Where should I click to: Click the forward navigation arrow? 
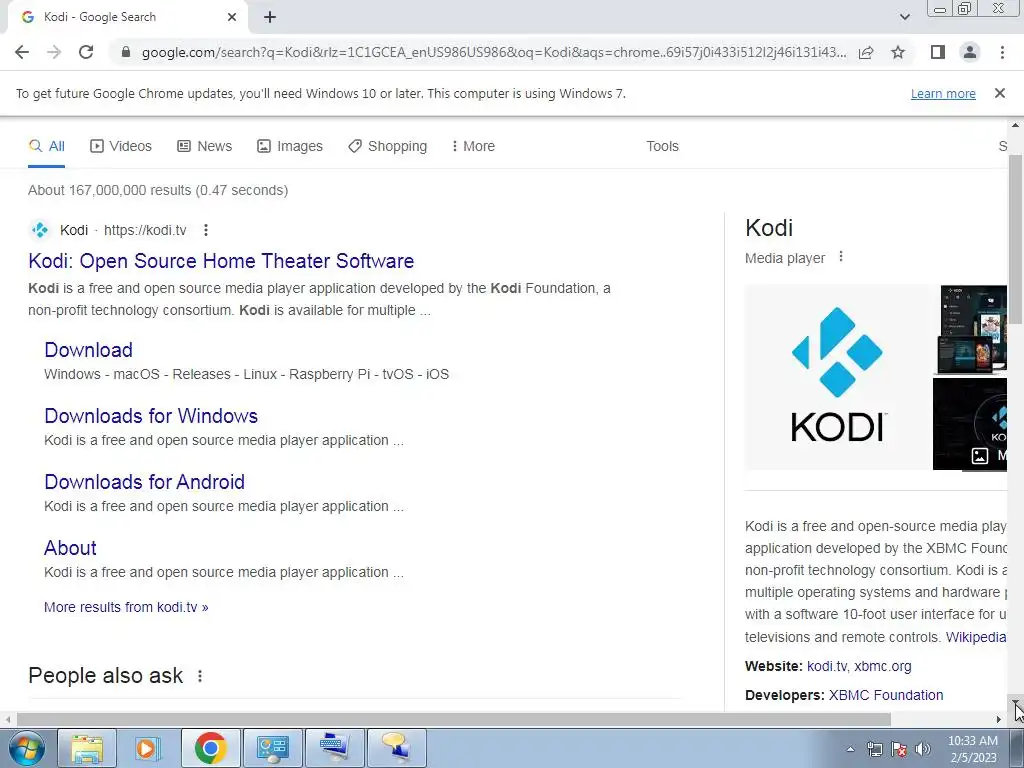[x=54, y=52]
